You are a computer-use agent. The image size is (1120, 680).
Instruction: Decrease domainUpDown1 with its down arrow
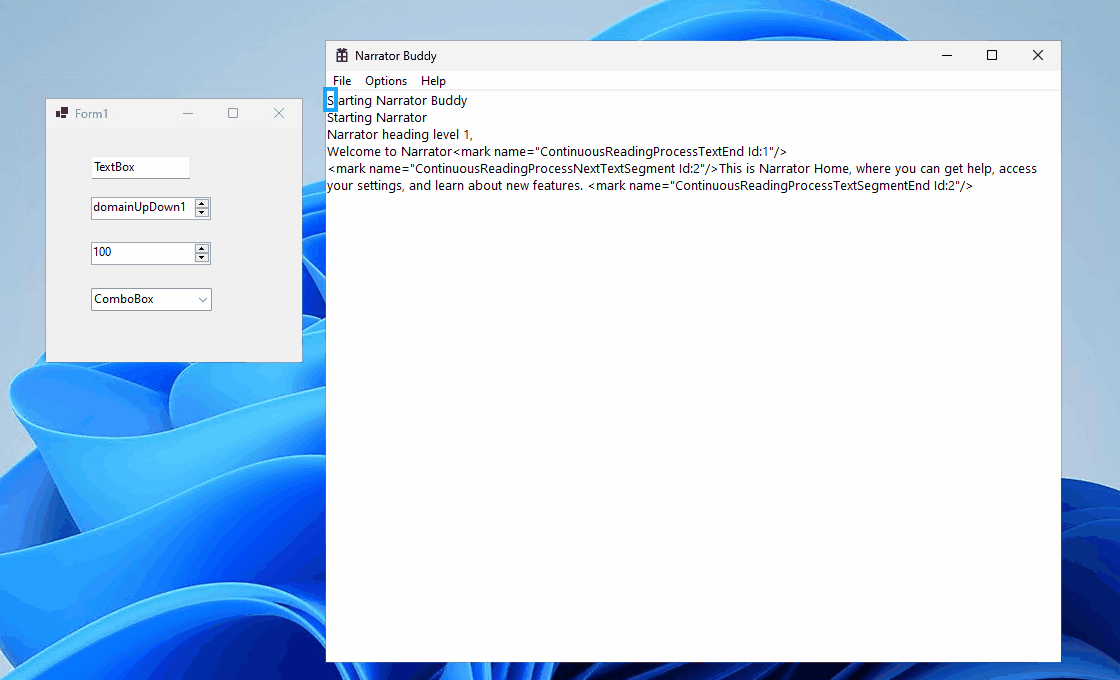[x=202, y=212]
